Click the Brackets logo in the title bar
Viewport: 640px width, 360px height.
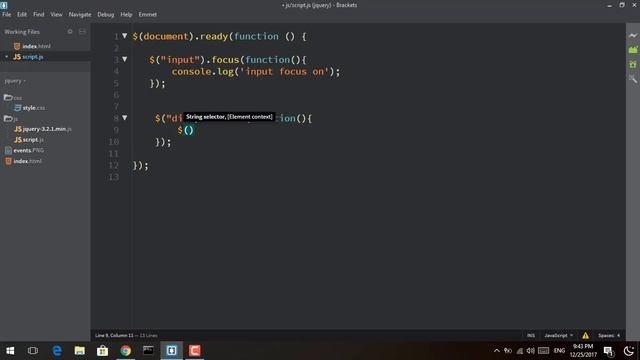tap(4, 5)
